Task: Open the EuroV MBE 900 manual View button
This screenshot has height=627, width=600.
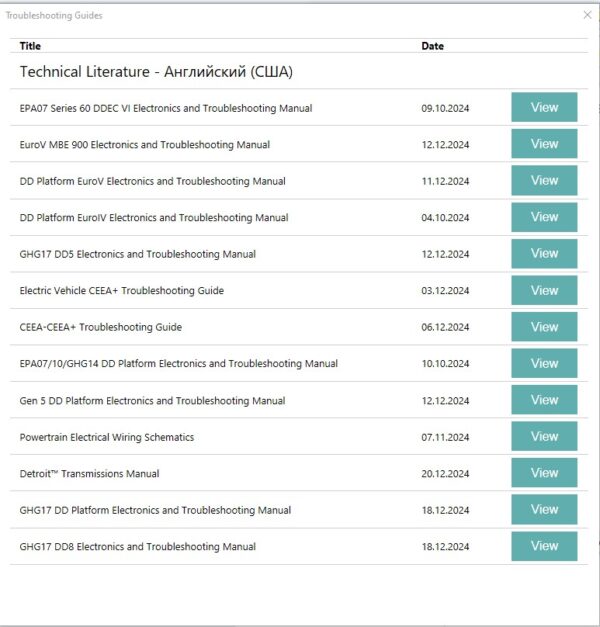Action: pyautogui.click(x=544, y=144)
